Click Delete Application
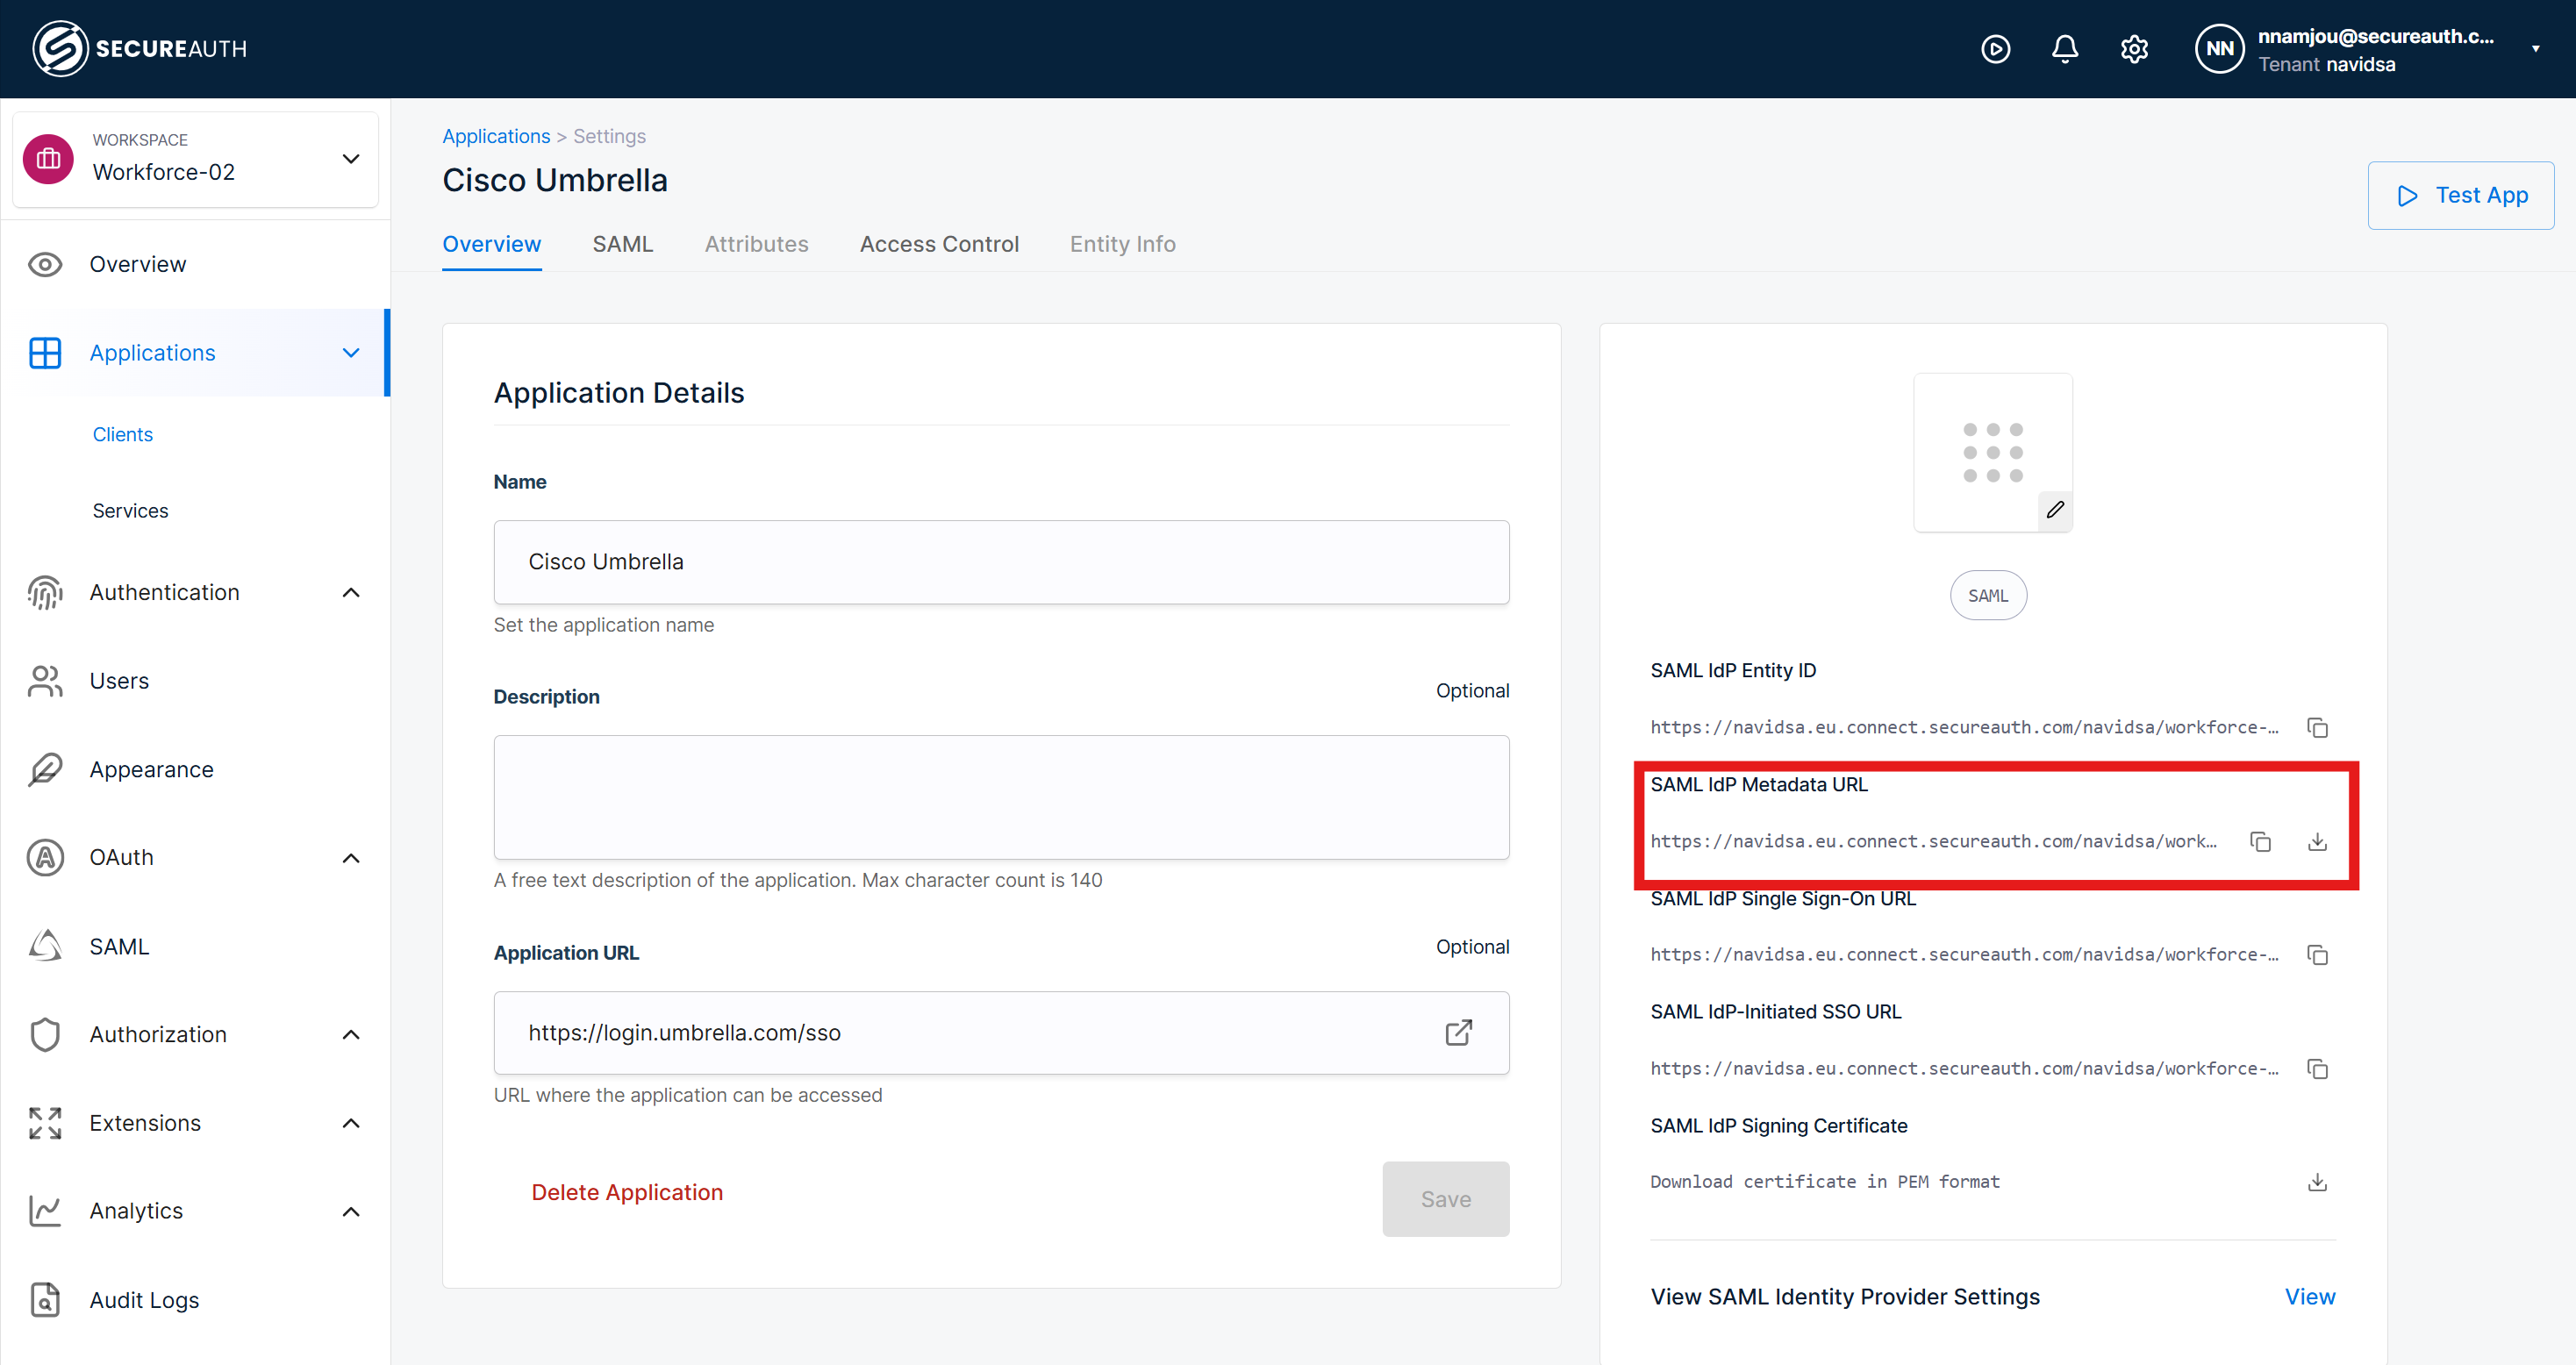This screenshot has height=1365, width=2576. tap(627, 1192)
